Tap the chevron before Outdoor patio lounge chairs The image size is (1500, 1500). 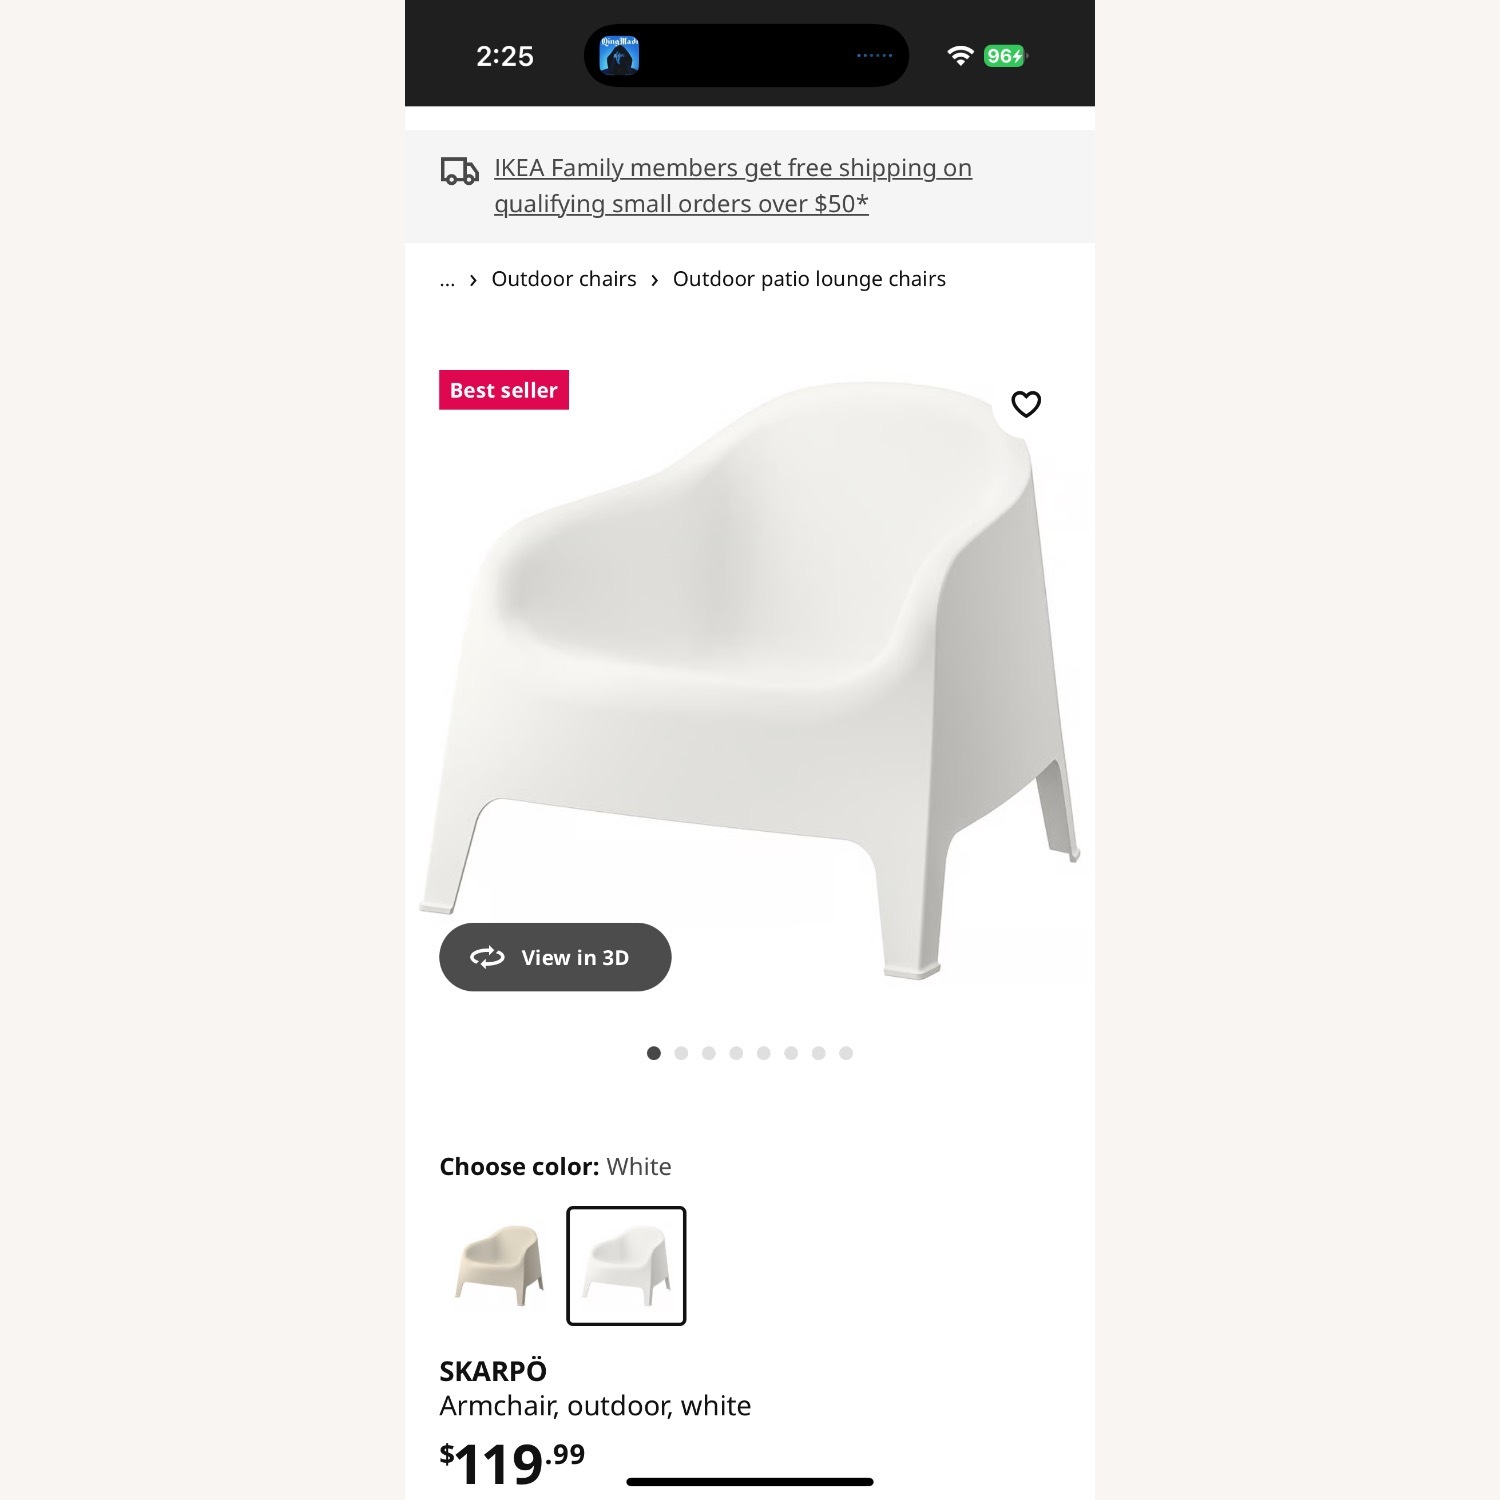(x=655, y=279)
